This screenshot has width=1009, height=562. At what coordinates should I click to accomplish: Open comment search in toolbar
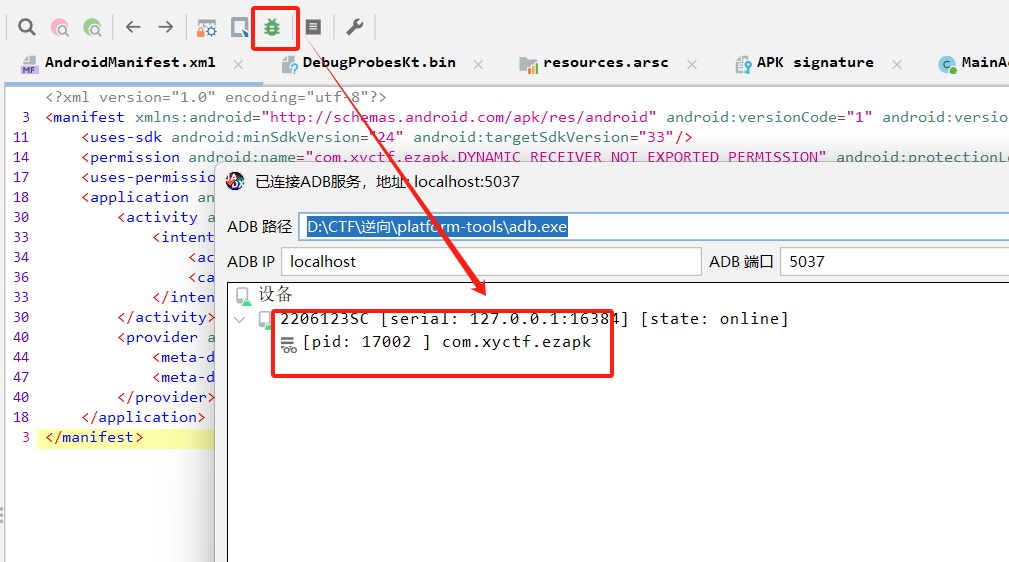click(92, 27)
